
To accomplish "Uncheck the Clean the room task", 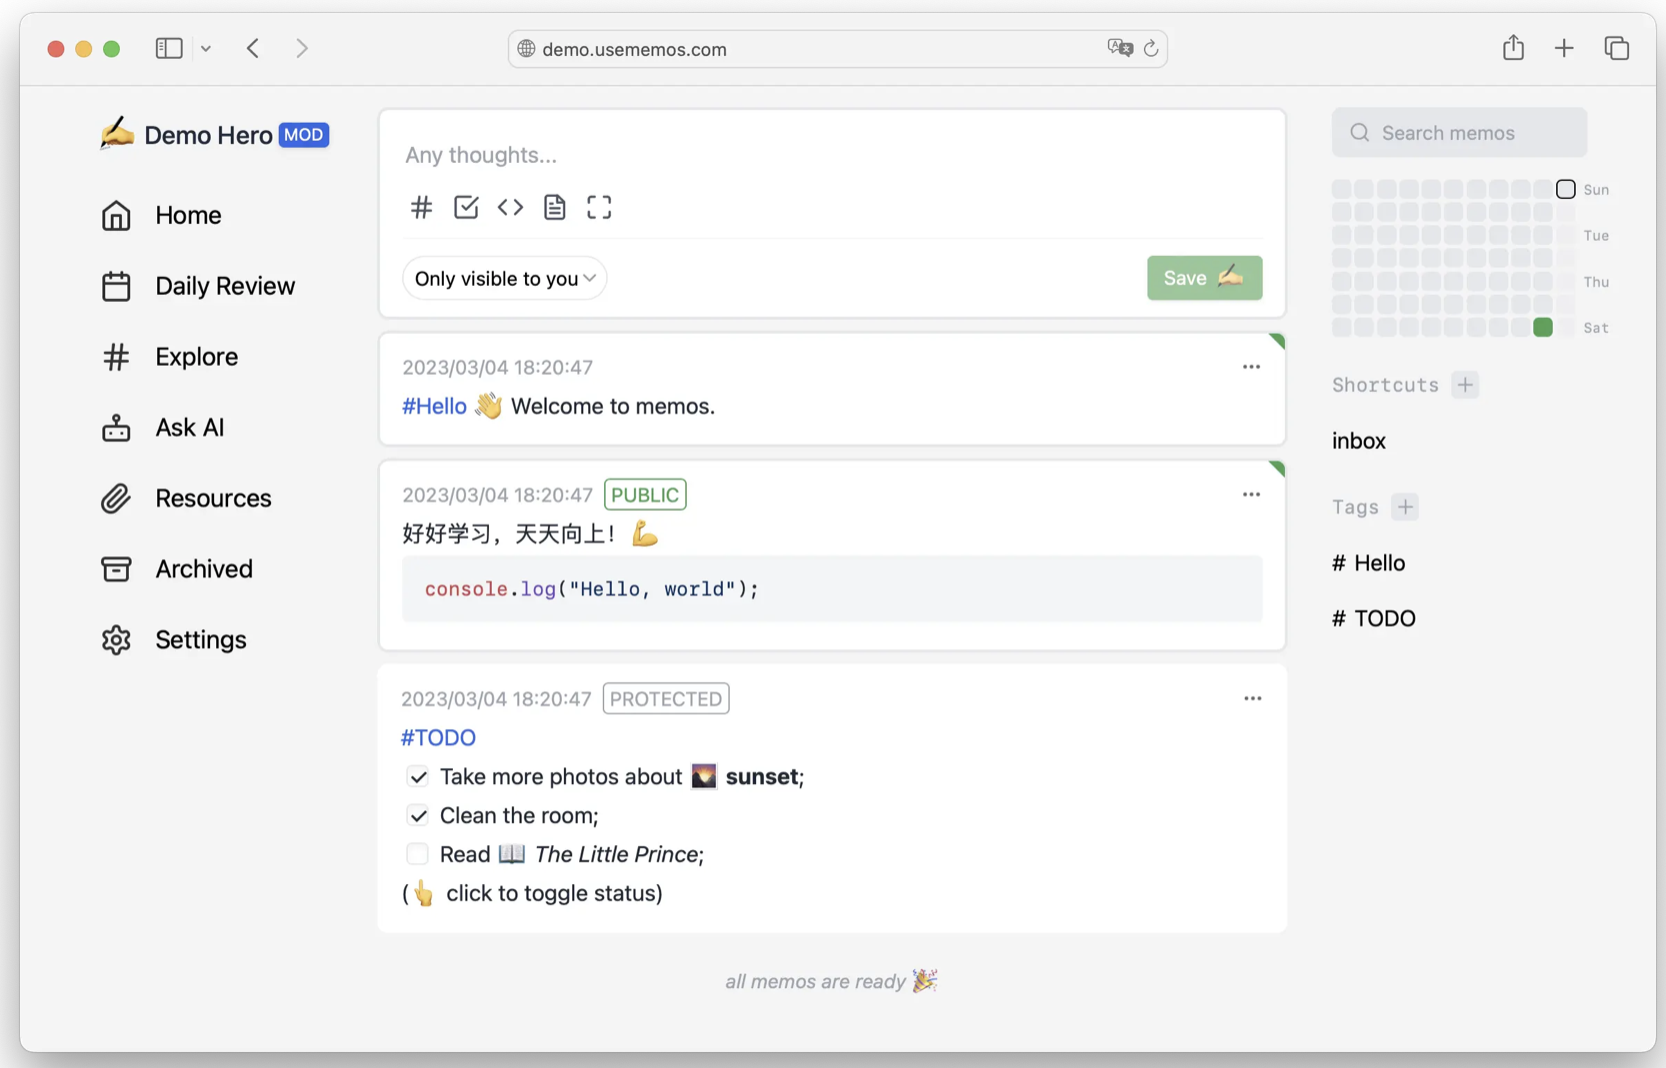I will 417,815.
